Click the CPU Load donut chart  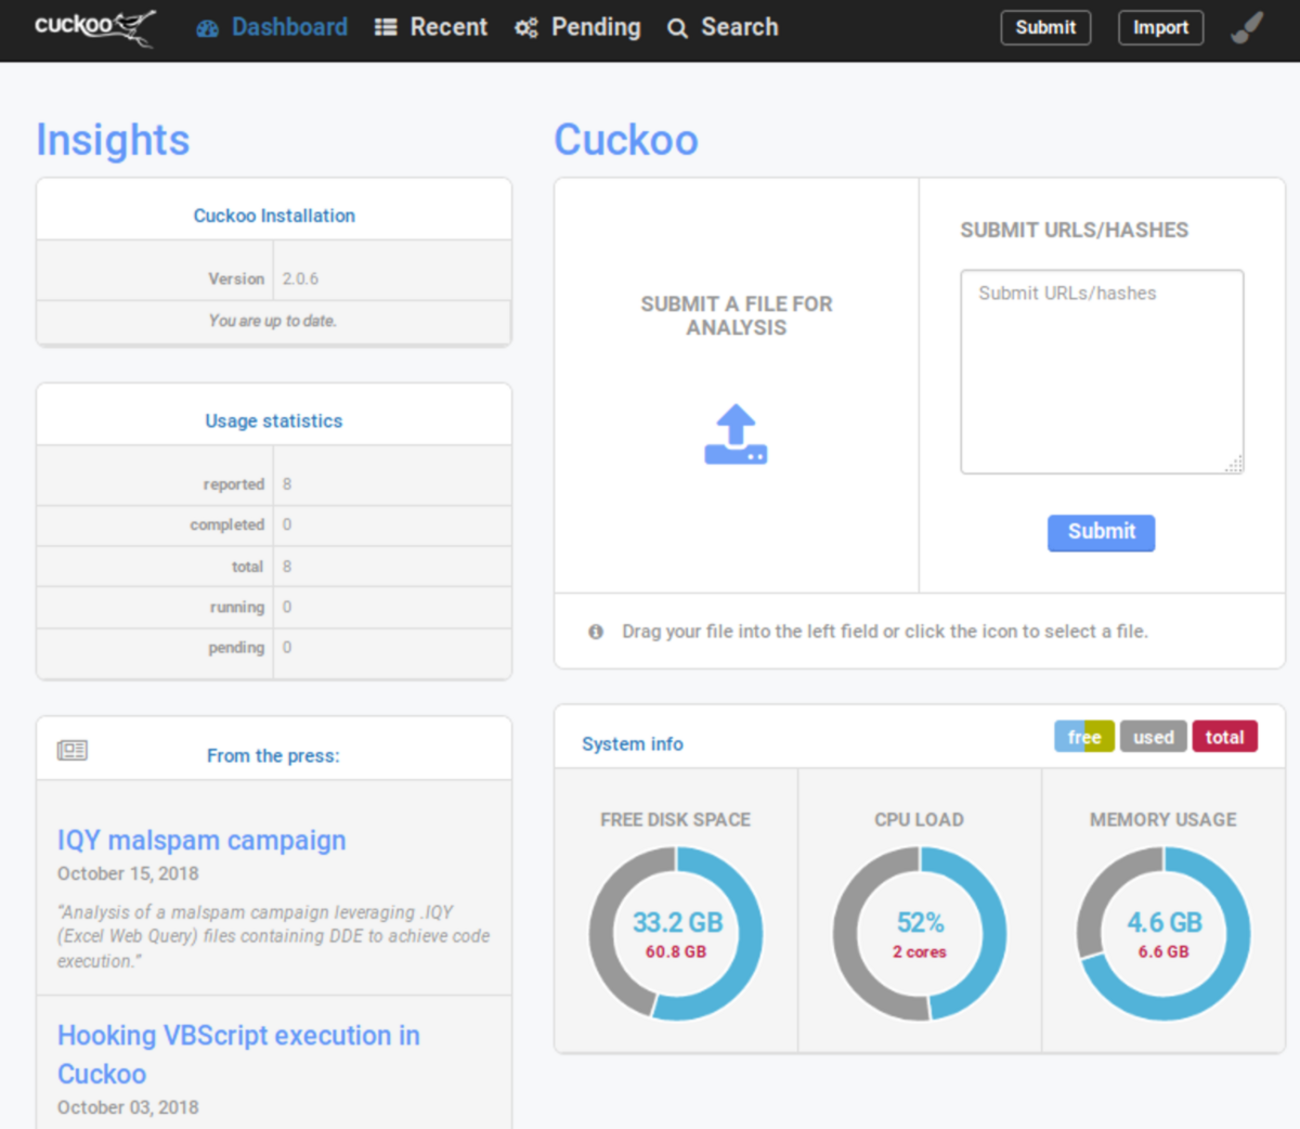click(x=919, y=934)
